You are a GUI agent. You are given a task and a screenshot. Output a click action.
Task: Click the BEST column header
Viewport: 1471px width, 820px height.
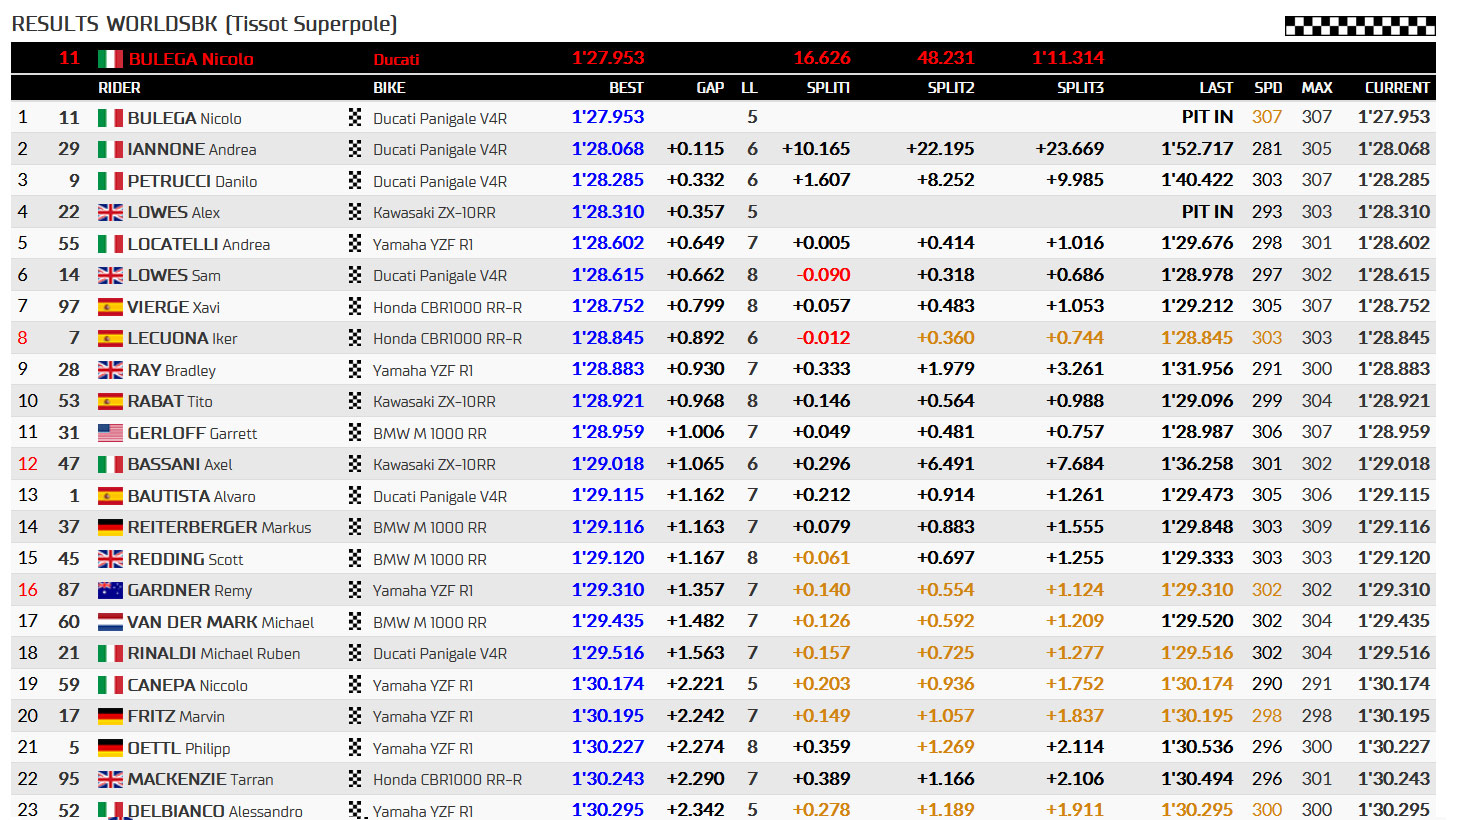click(626, 88)
